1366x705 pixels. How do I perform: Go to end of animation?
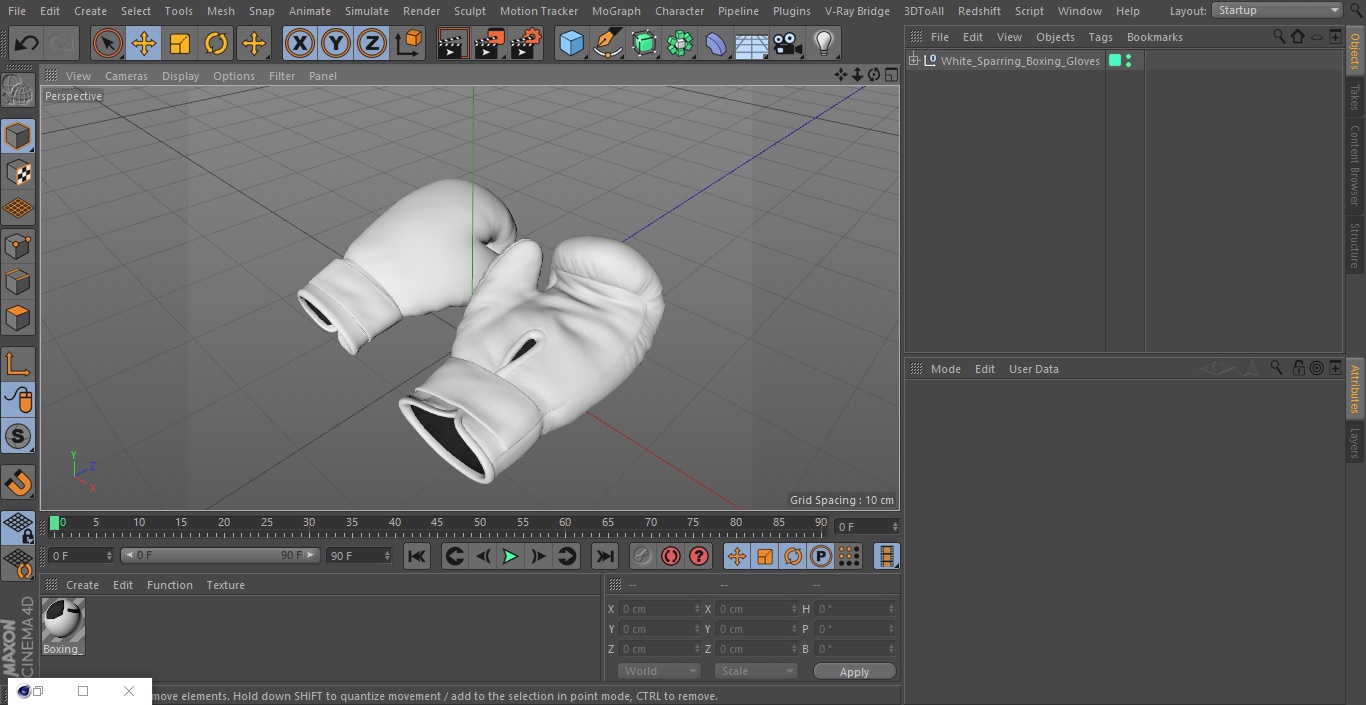(x=605, y=556)
